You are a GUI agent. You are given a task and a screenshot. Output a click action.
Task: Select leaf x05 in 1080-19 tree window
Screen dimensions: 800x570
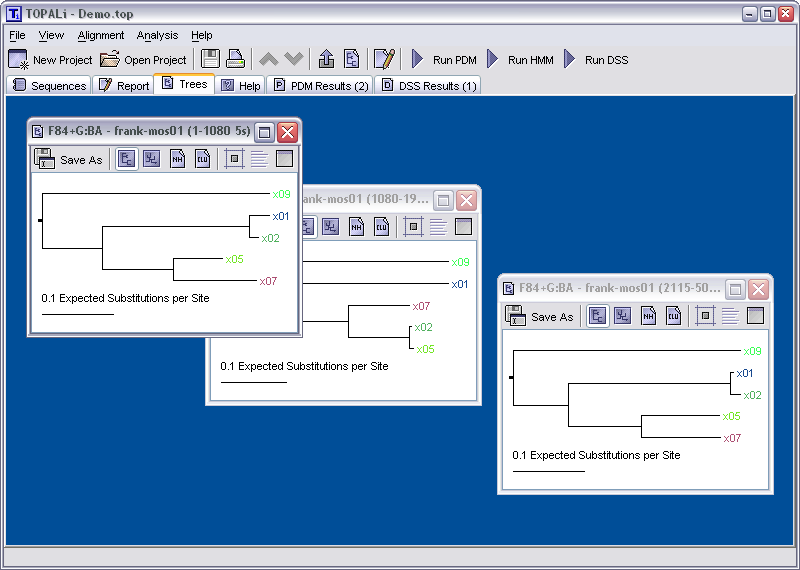426,350
